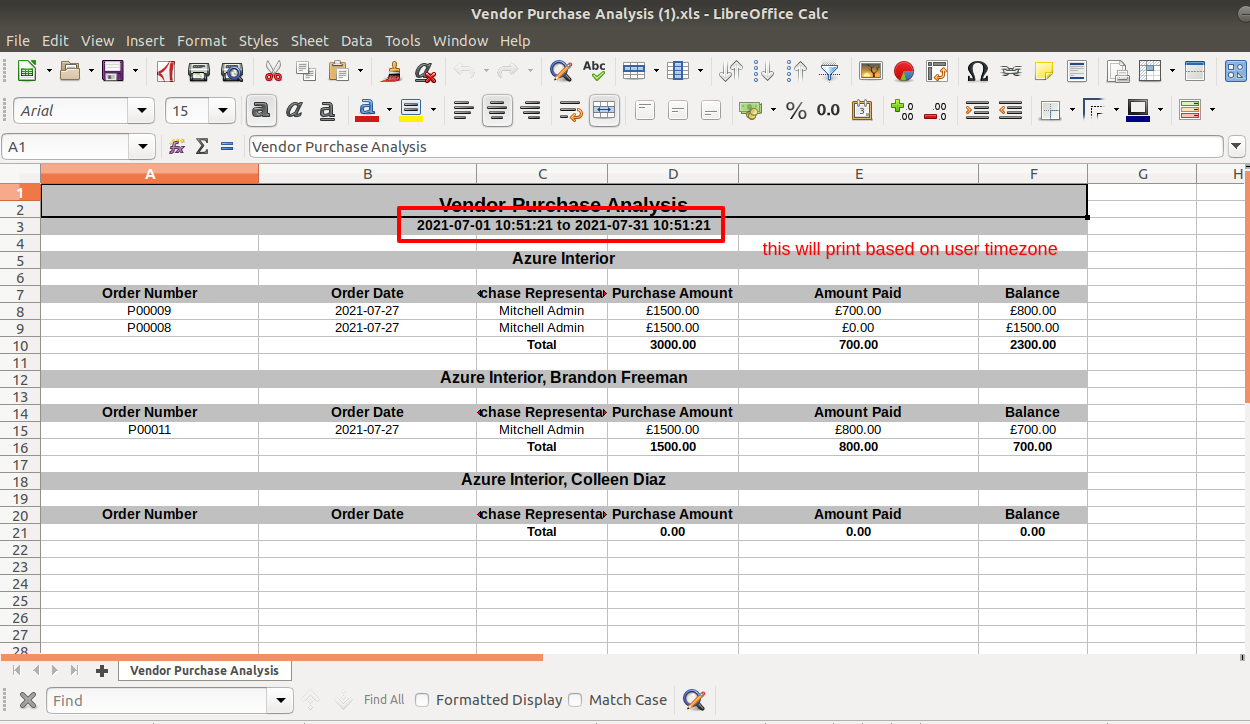Cut selection with the scissors icon
Screen dimensions: 1250x724
click(x=273, y=71)
